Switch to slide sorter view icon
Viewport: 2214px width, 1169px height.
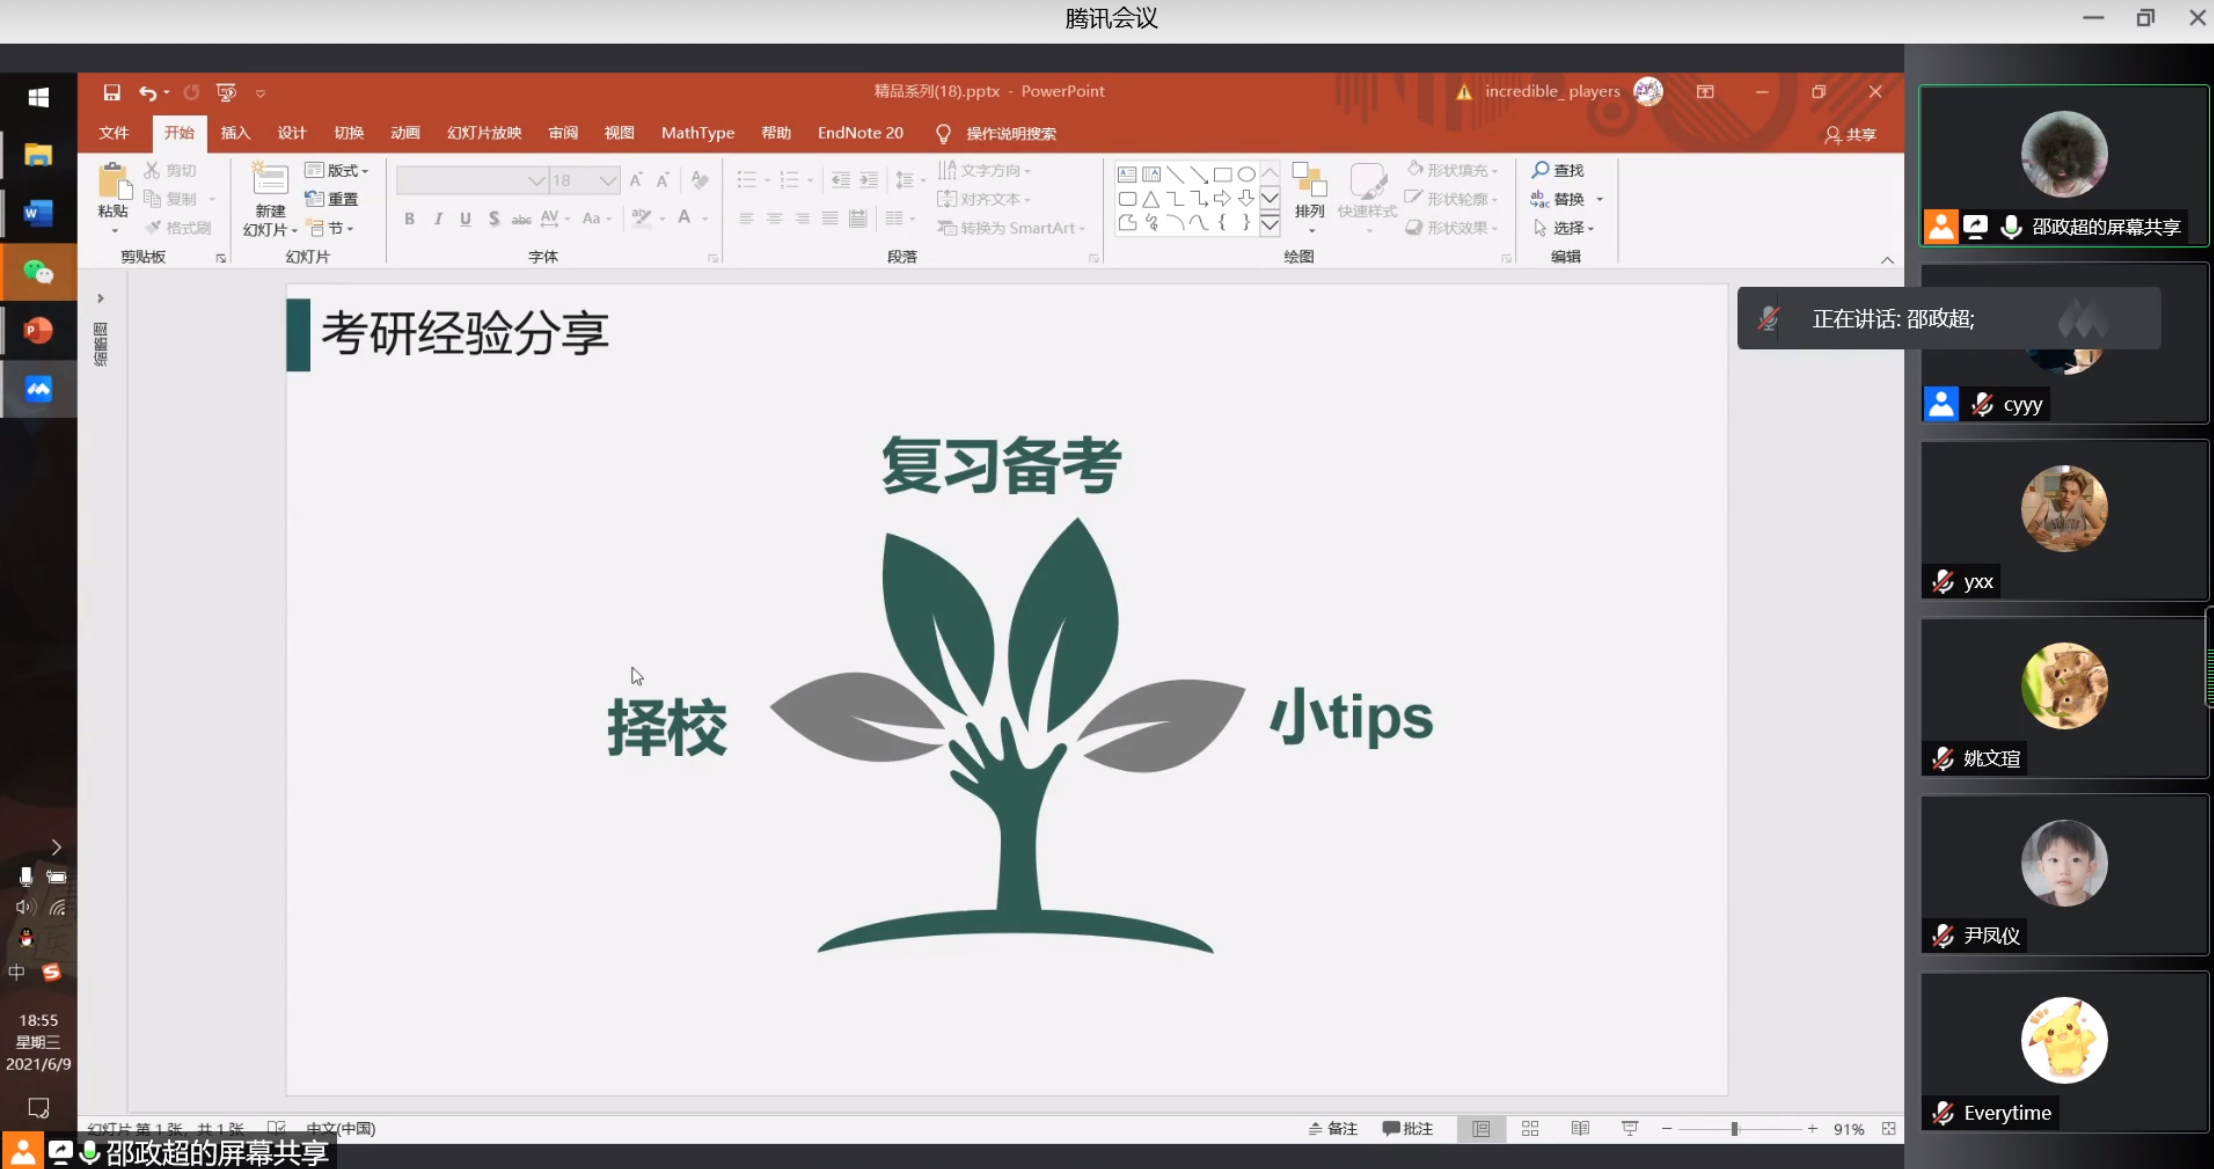click(1530, 1128)
